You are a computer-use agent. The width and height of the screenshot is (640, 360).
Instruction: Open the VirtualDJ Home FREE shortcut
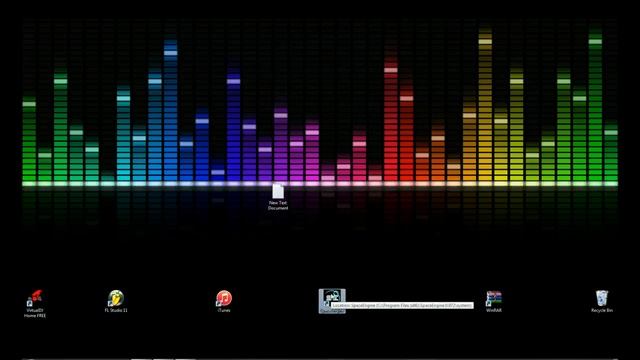[35, 304]
